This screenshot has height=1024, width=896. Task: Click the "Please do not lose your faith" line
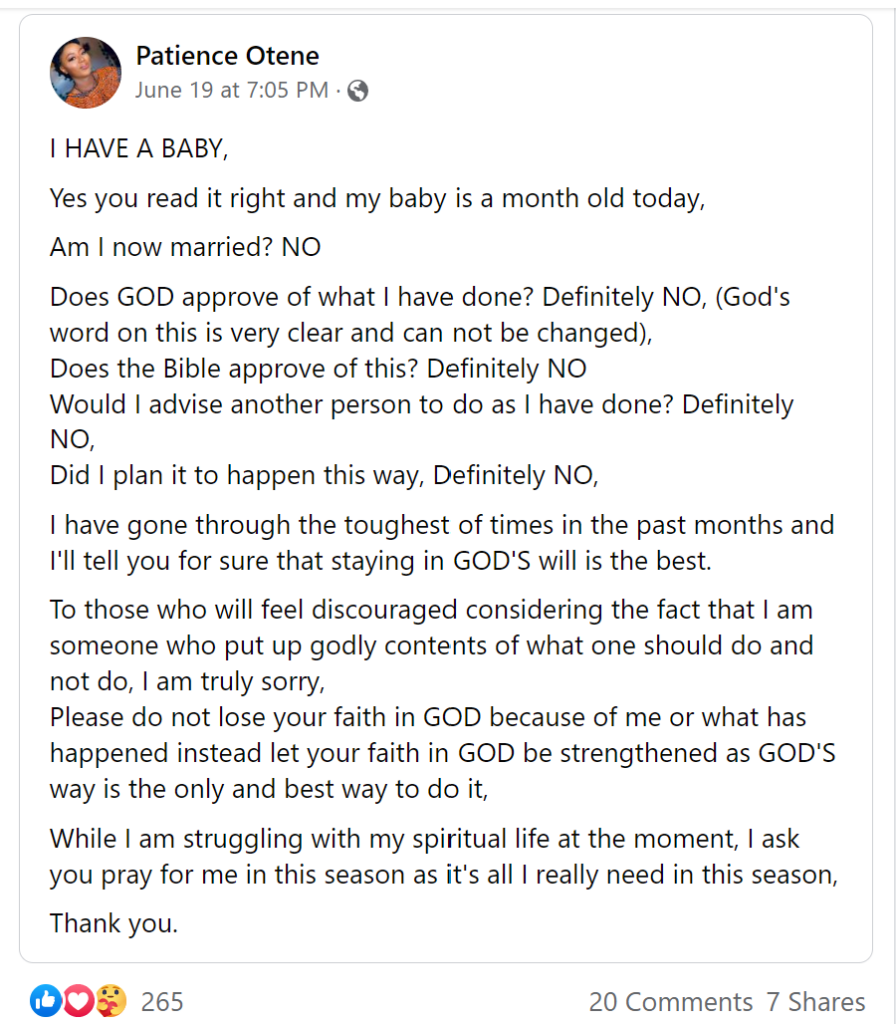[428, 717]
